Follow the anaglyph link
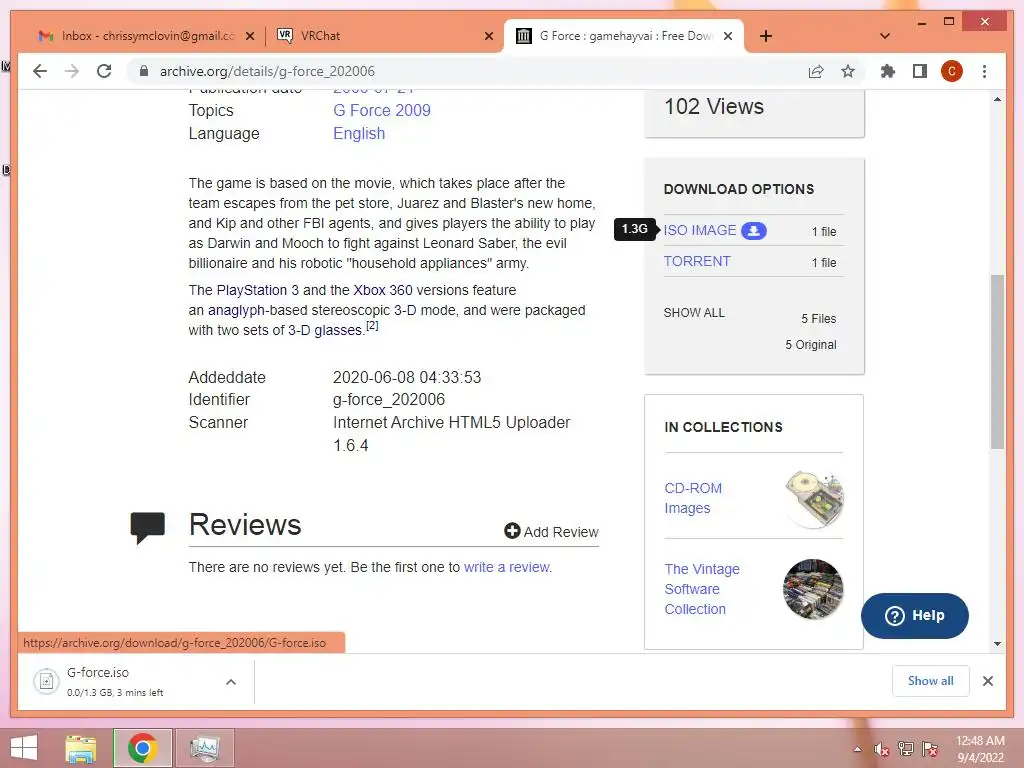 236,310
